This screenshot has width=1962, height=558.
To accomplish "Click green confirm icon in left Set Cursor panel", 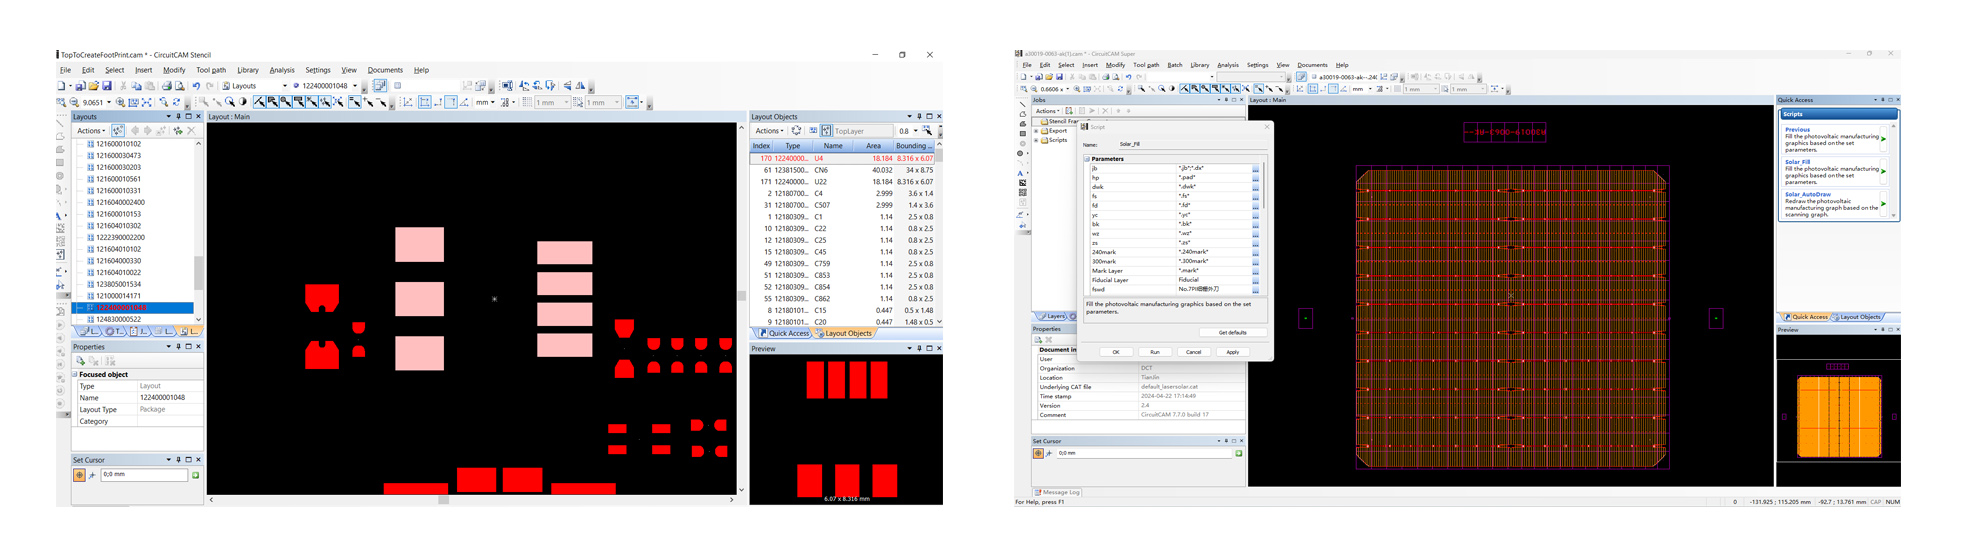I will [x=195, y=475].
